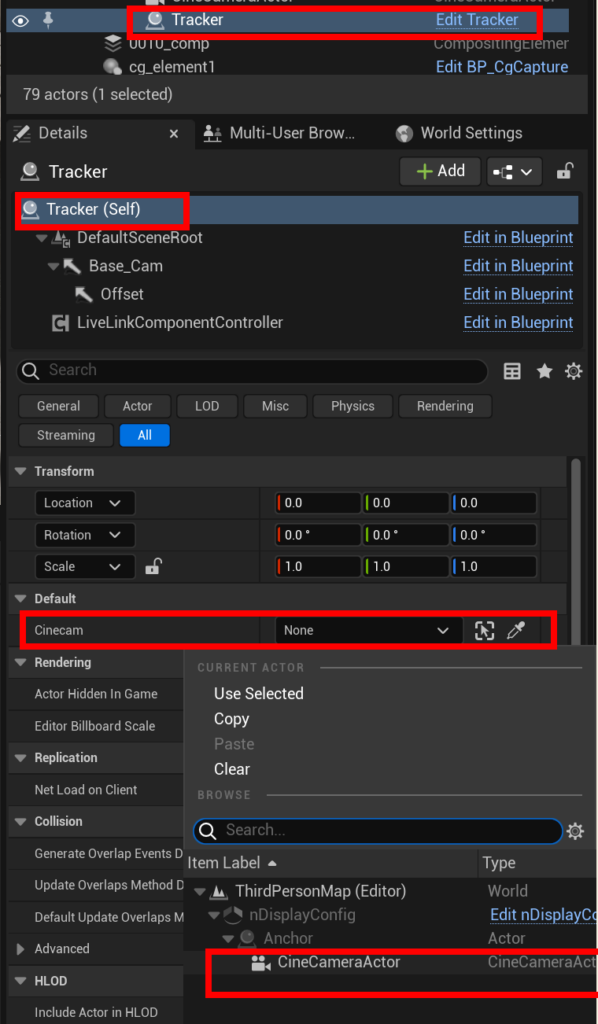598x1024 pixels.
Task: Click the favorites star icon
Action: pyautogui.click(x=544, y=372)
